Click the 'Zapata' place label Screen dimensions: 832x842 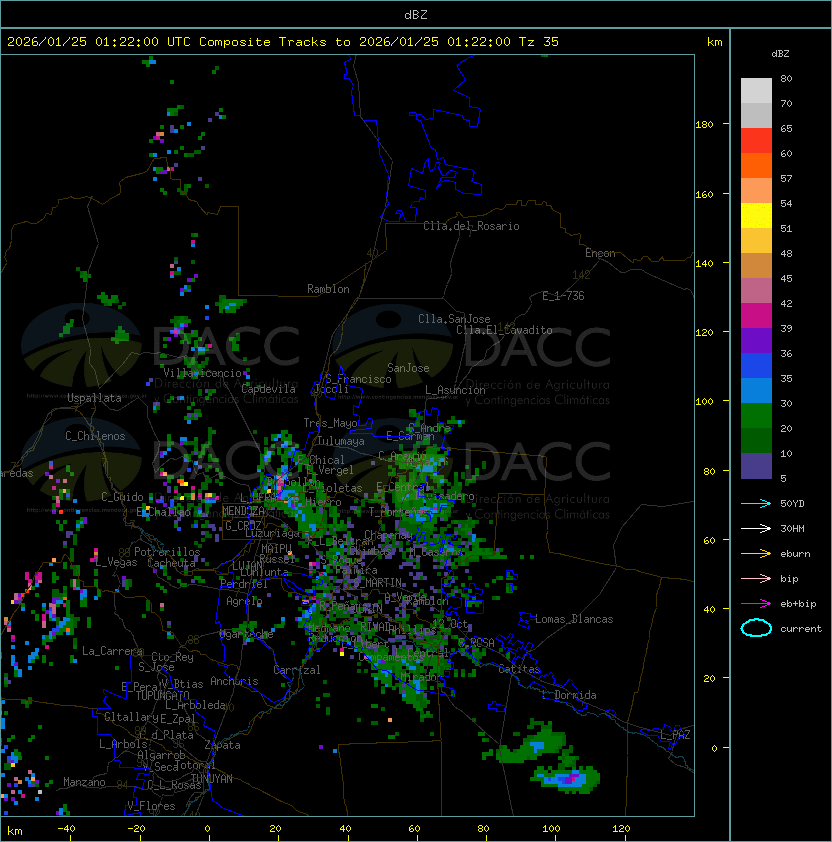[x=222, y=745]
